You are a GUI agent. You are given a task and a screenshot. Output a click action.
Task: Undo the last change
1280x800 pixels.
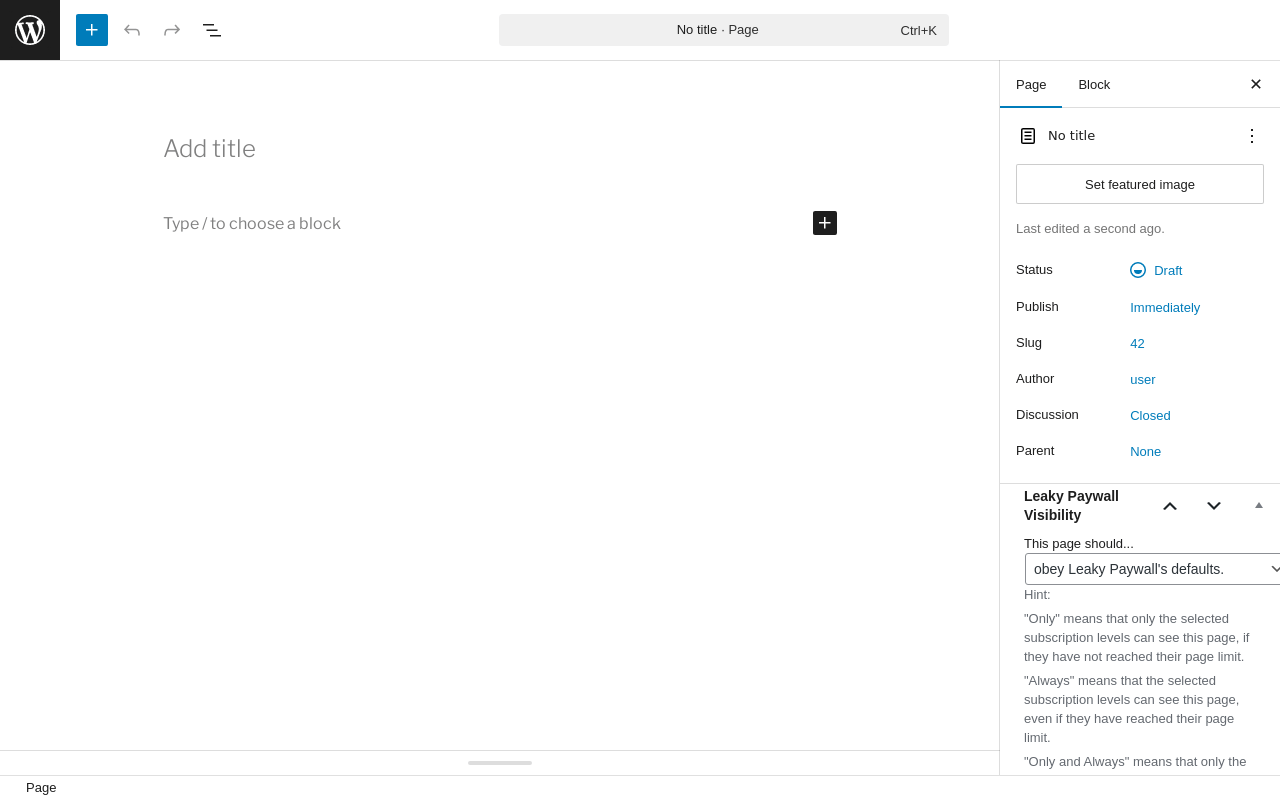[x=132, y=30]
